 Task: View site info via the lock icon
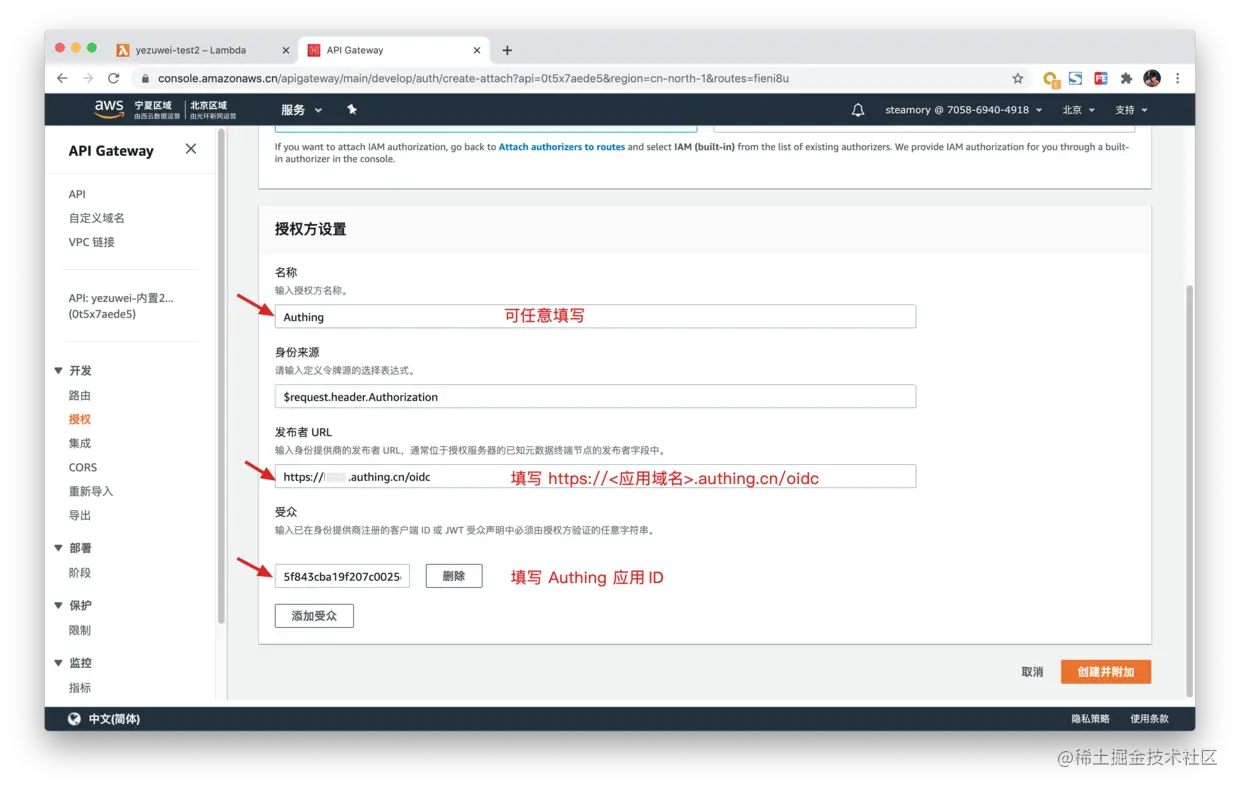(x=145, y=78)
